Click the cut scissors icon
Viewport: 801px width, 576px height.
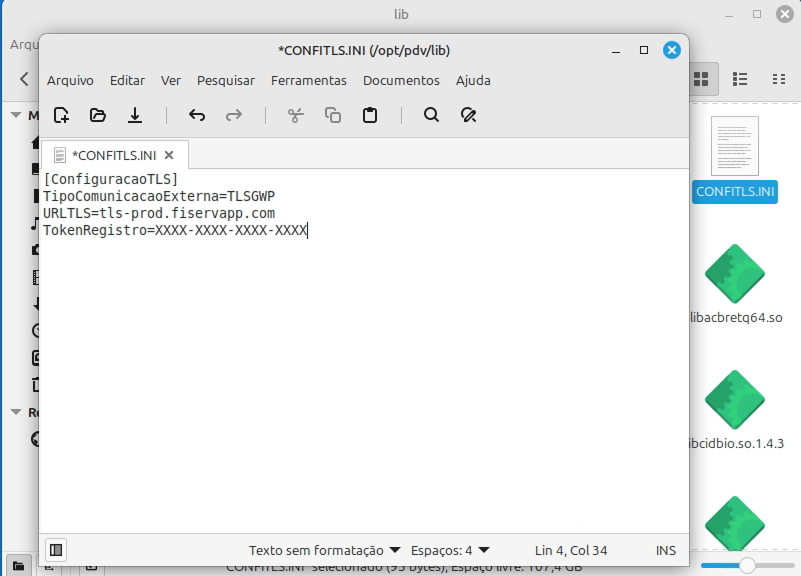295,115
